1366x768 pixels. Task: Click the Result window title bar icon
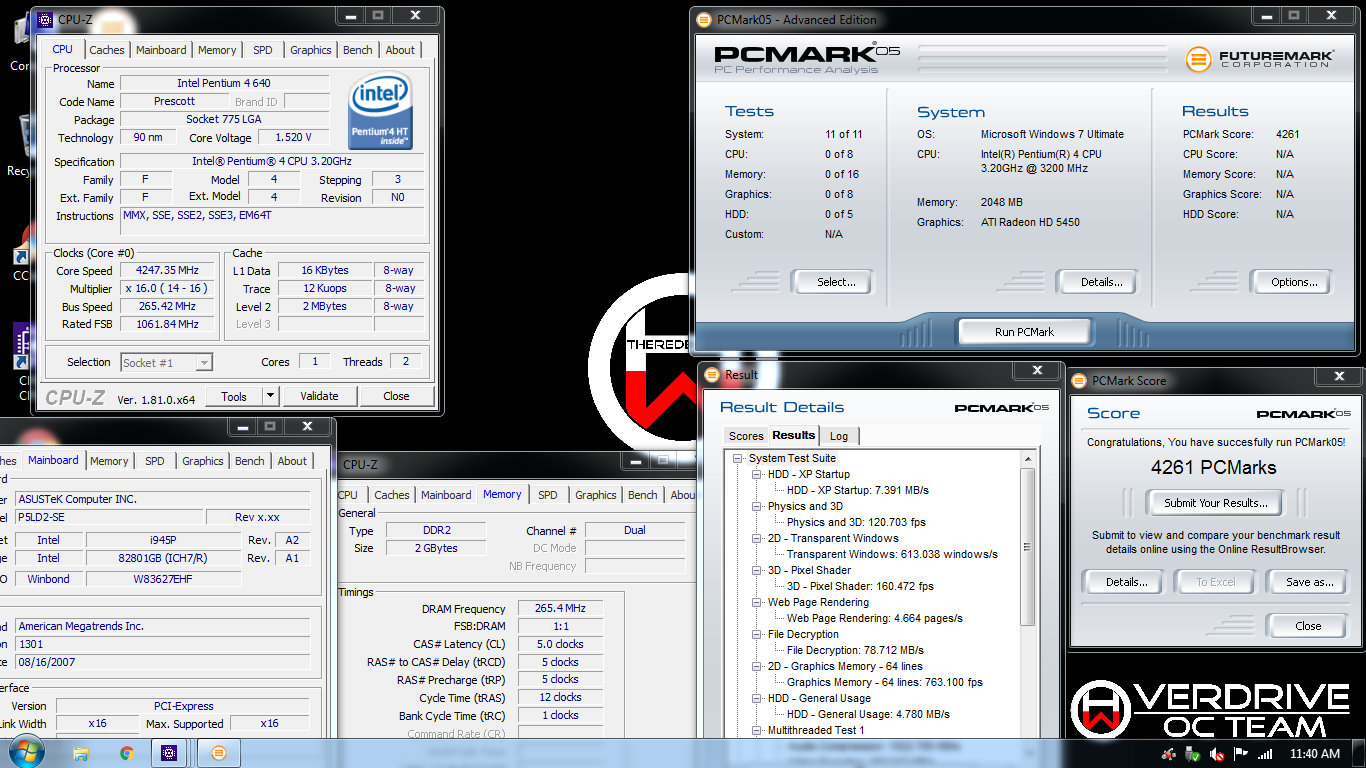tap(712, 375)
